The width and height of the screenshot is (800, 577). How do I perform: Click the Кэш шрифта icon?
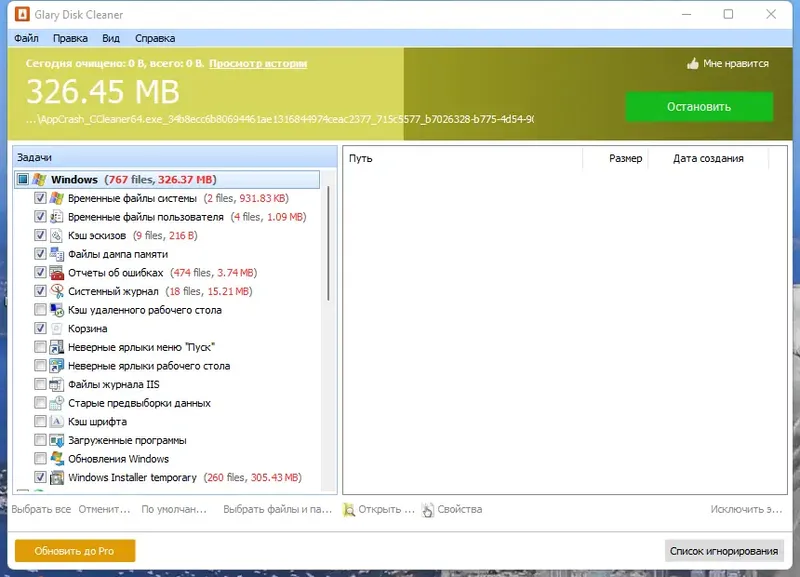click(x=57, y=421)
